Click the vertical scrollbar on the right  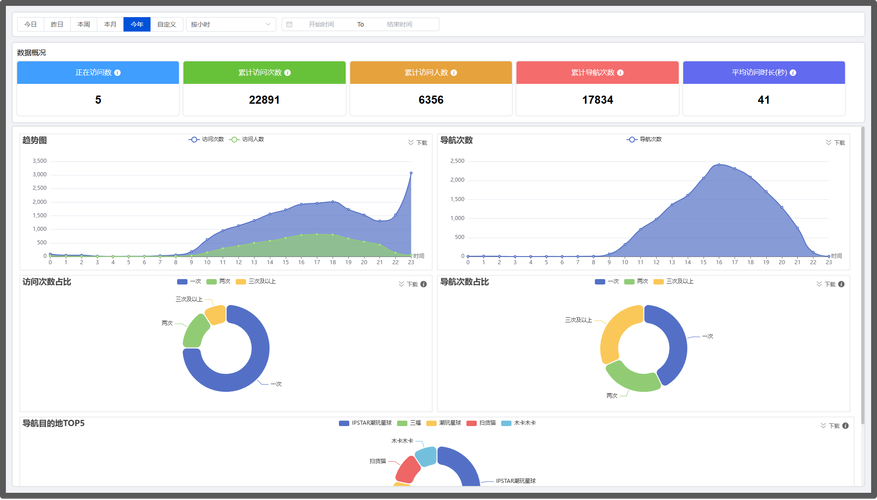point(863,270)
